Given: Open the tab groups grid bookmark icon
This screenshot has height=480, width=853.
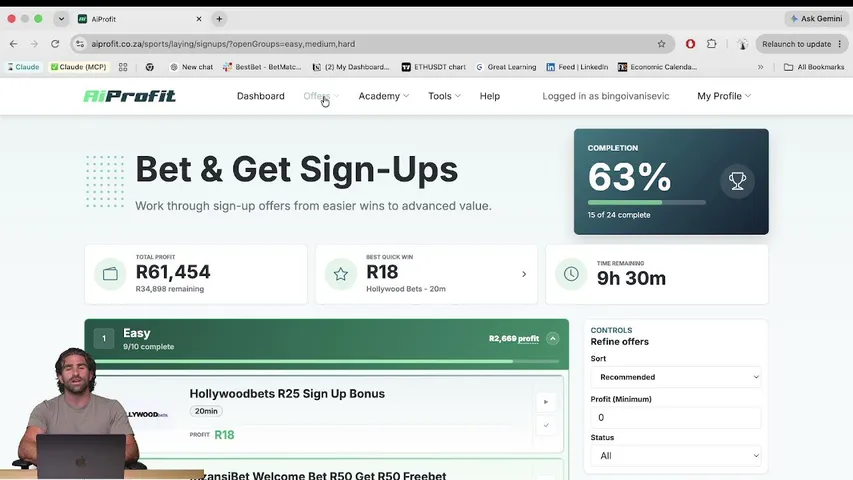Looking at the screenshot, I should pyautogui.click(x=123, y=67).
